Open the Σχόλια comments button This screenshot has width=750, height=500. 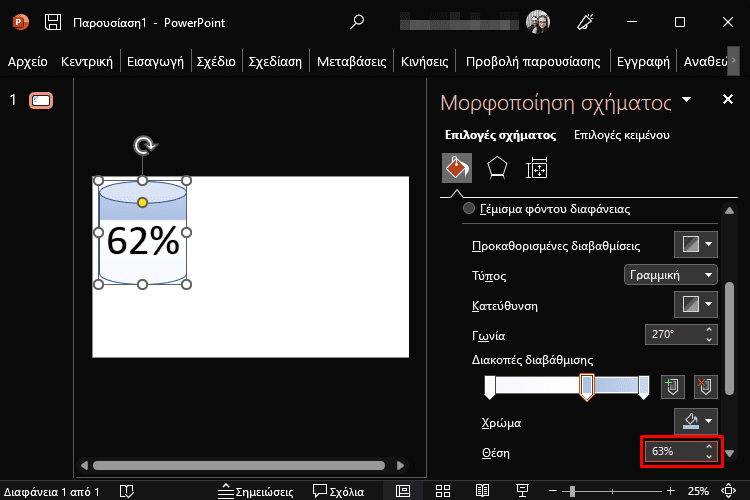[x=338, y=491]
